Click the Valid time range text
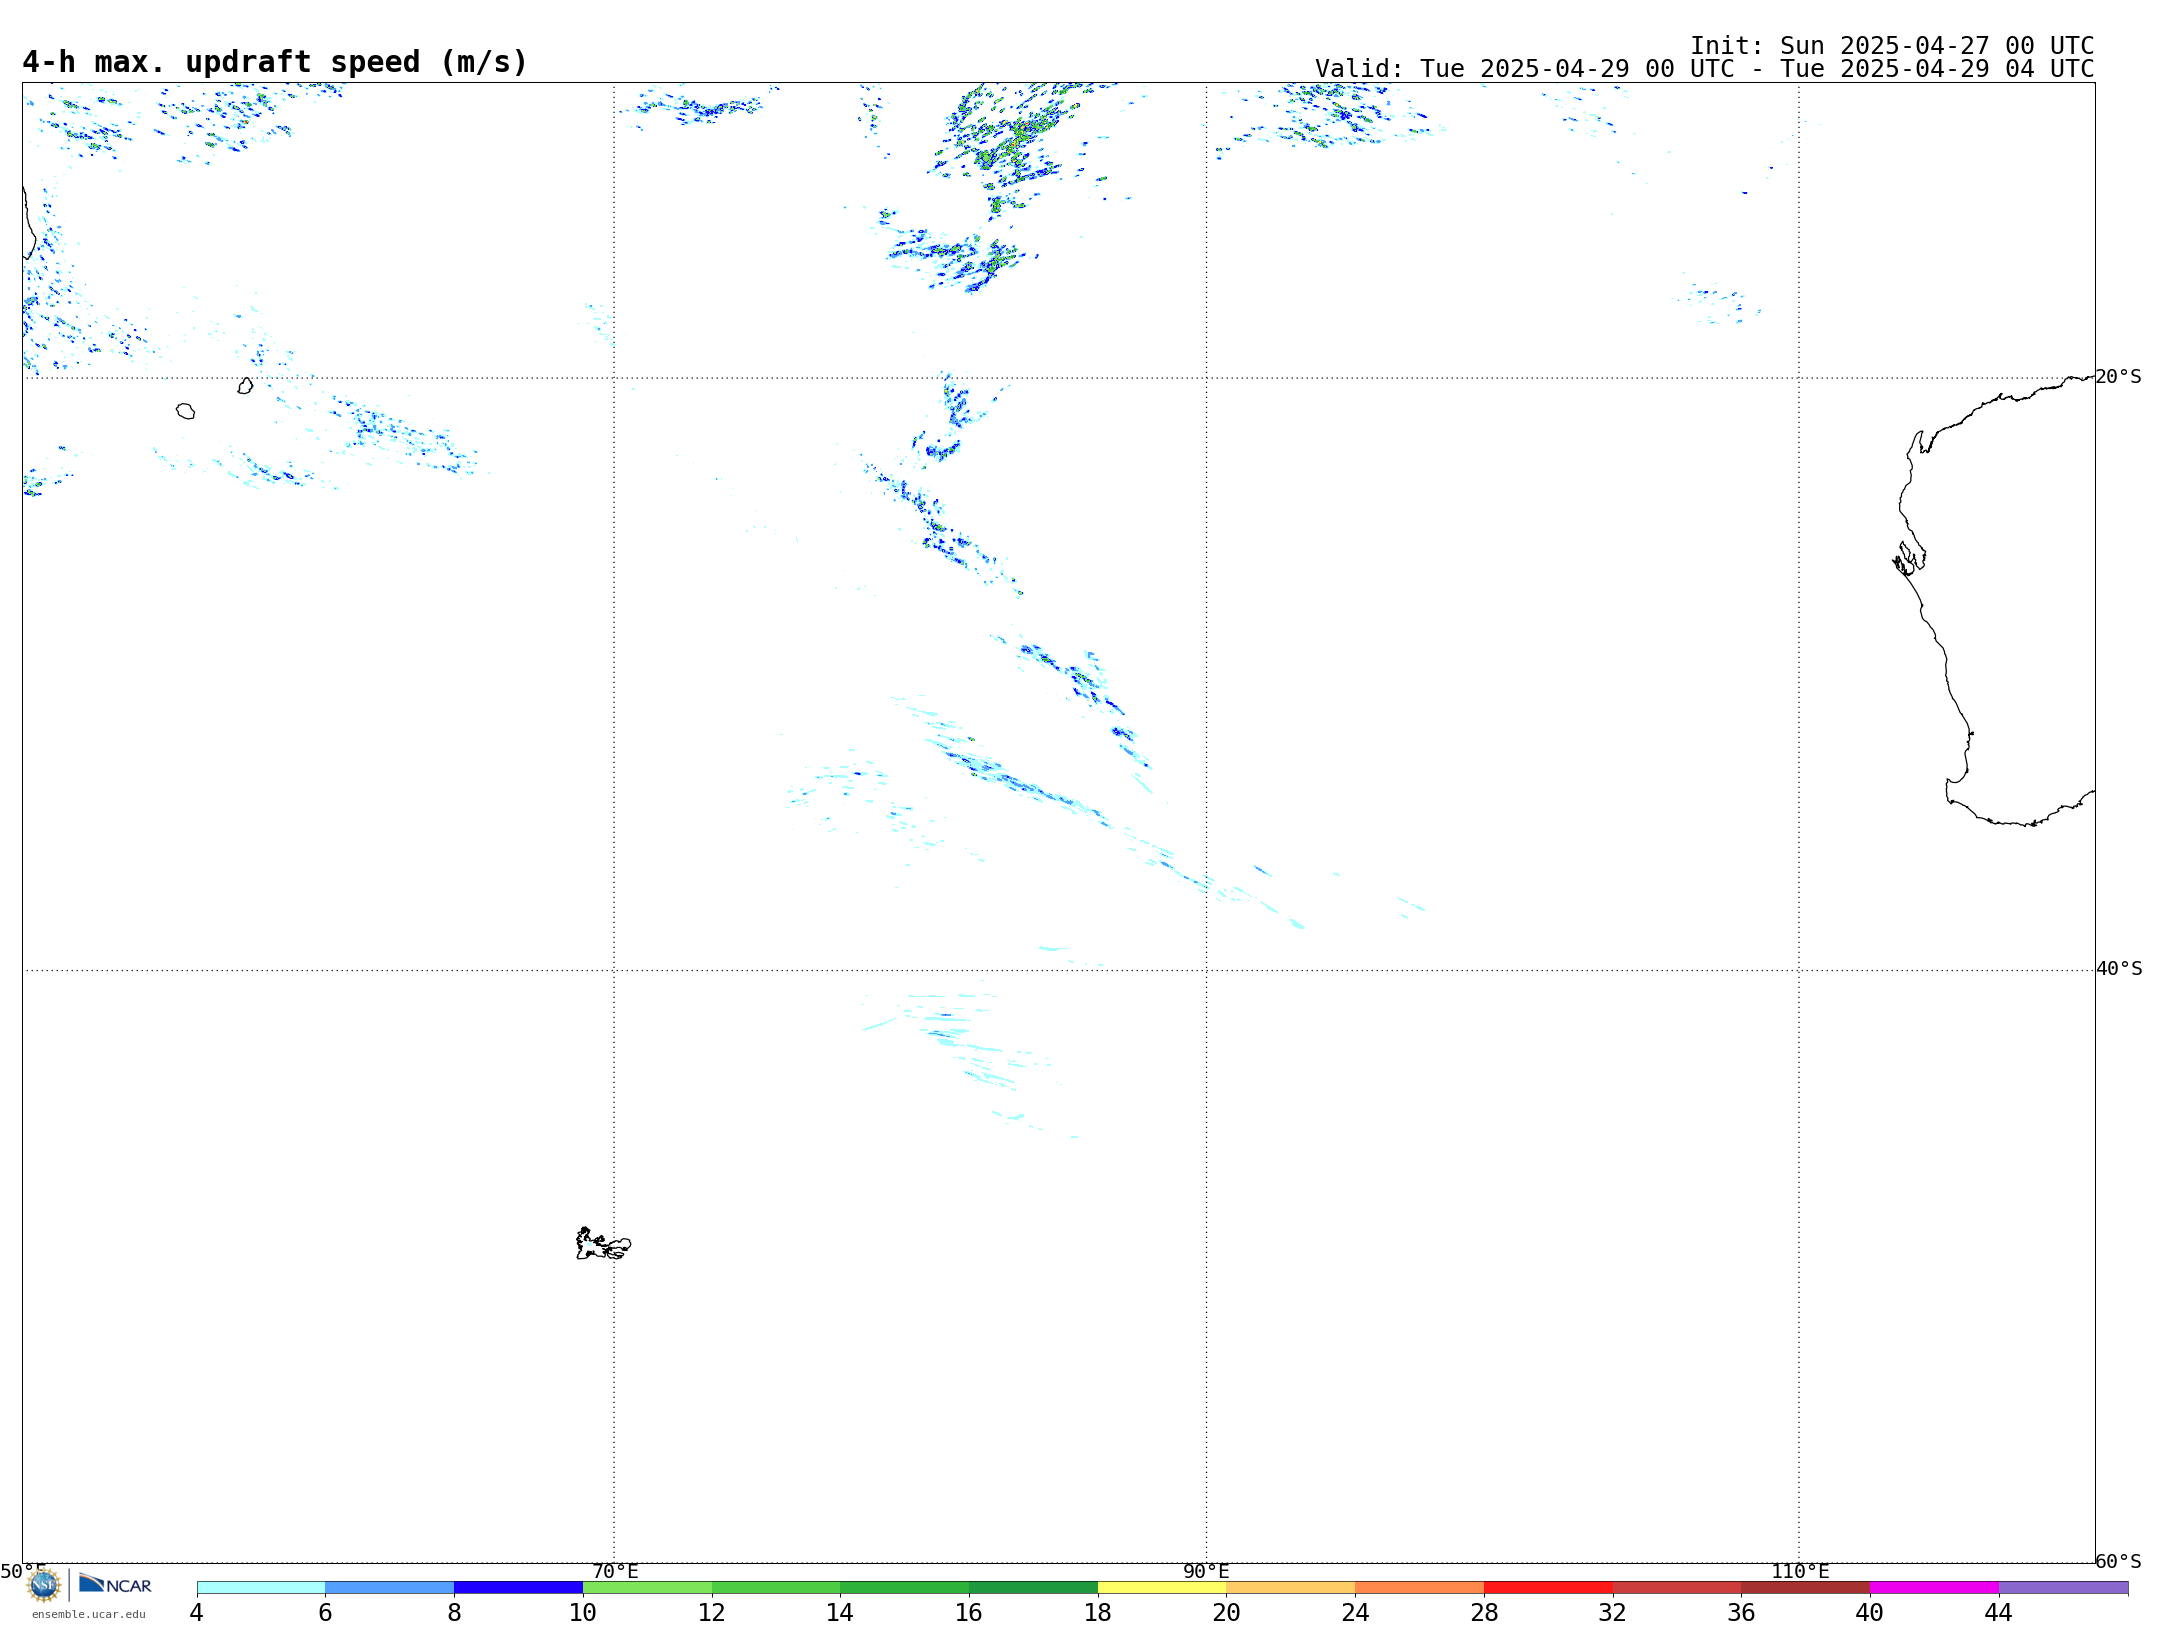Viewport: 2160px width, 1626px height. coord(1704,69)
